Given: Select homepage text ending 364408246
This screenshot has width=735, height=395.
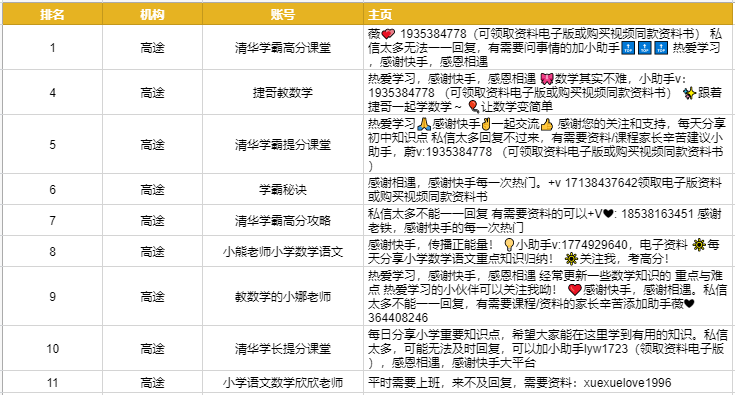Looking at the screenshot, I should [548, 296].
